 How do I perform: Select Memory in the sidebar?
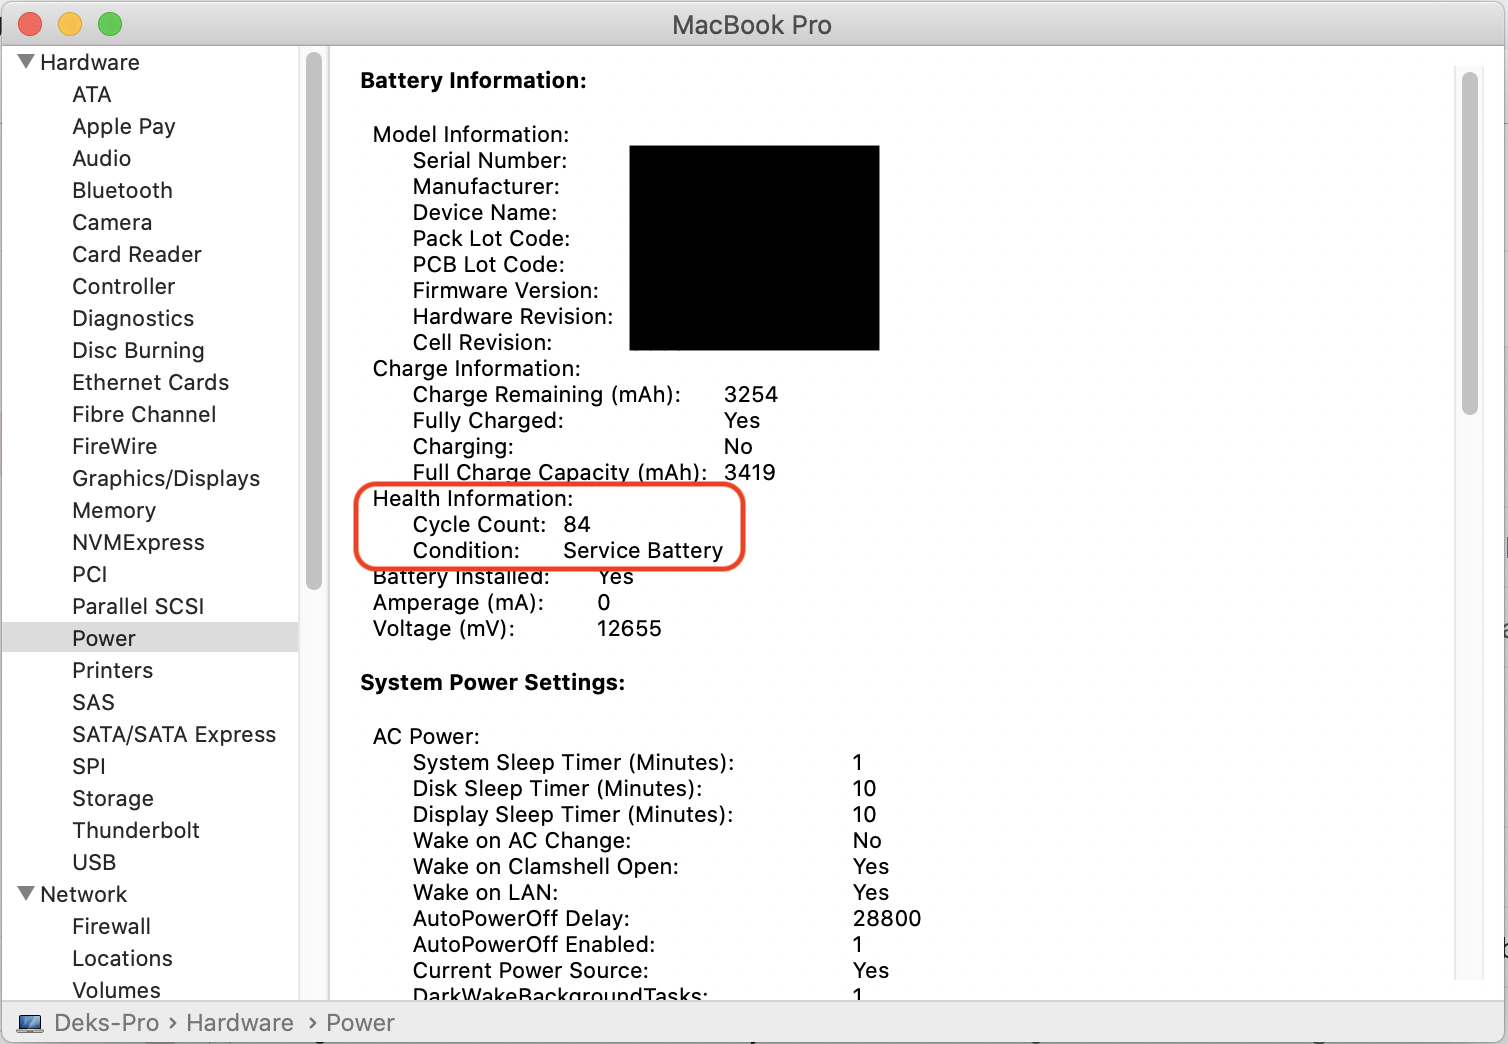click(114, 510)
